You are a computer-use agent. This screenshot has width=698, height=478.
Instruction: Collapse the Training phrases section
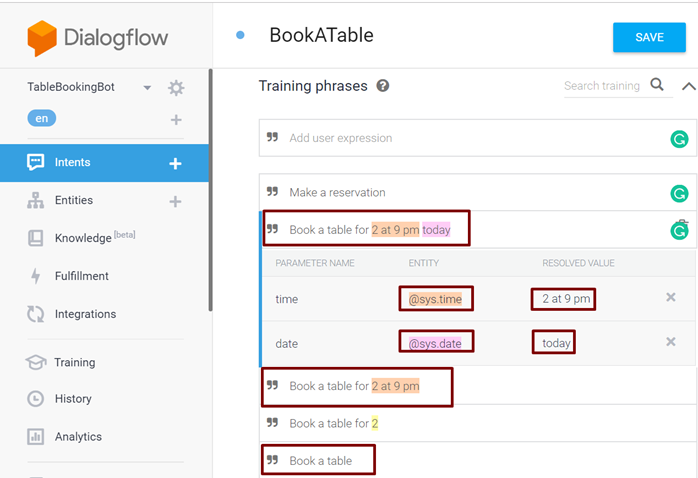pos(688,86)
